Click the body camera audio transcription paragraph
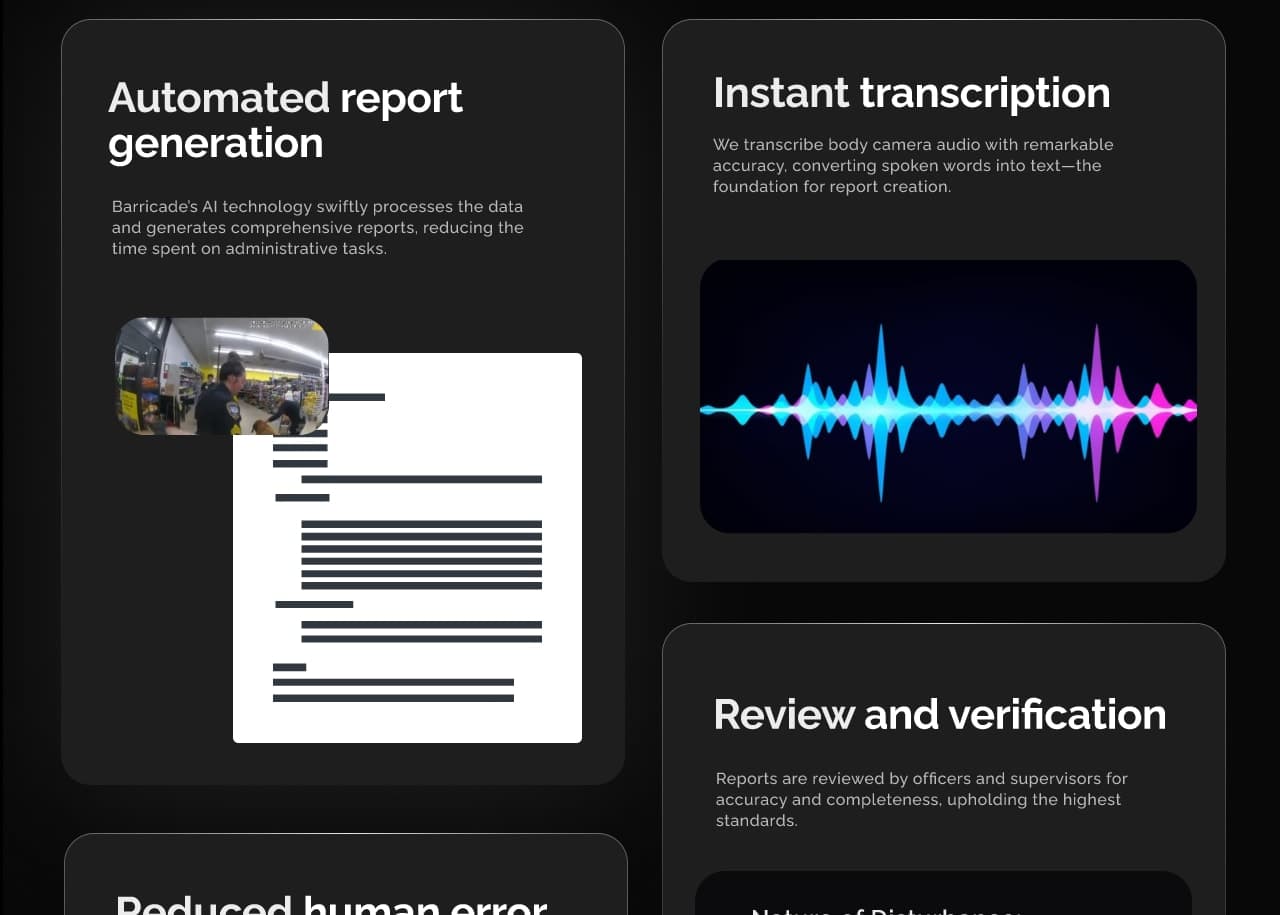 point(912,166)
